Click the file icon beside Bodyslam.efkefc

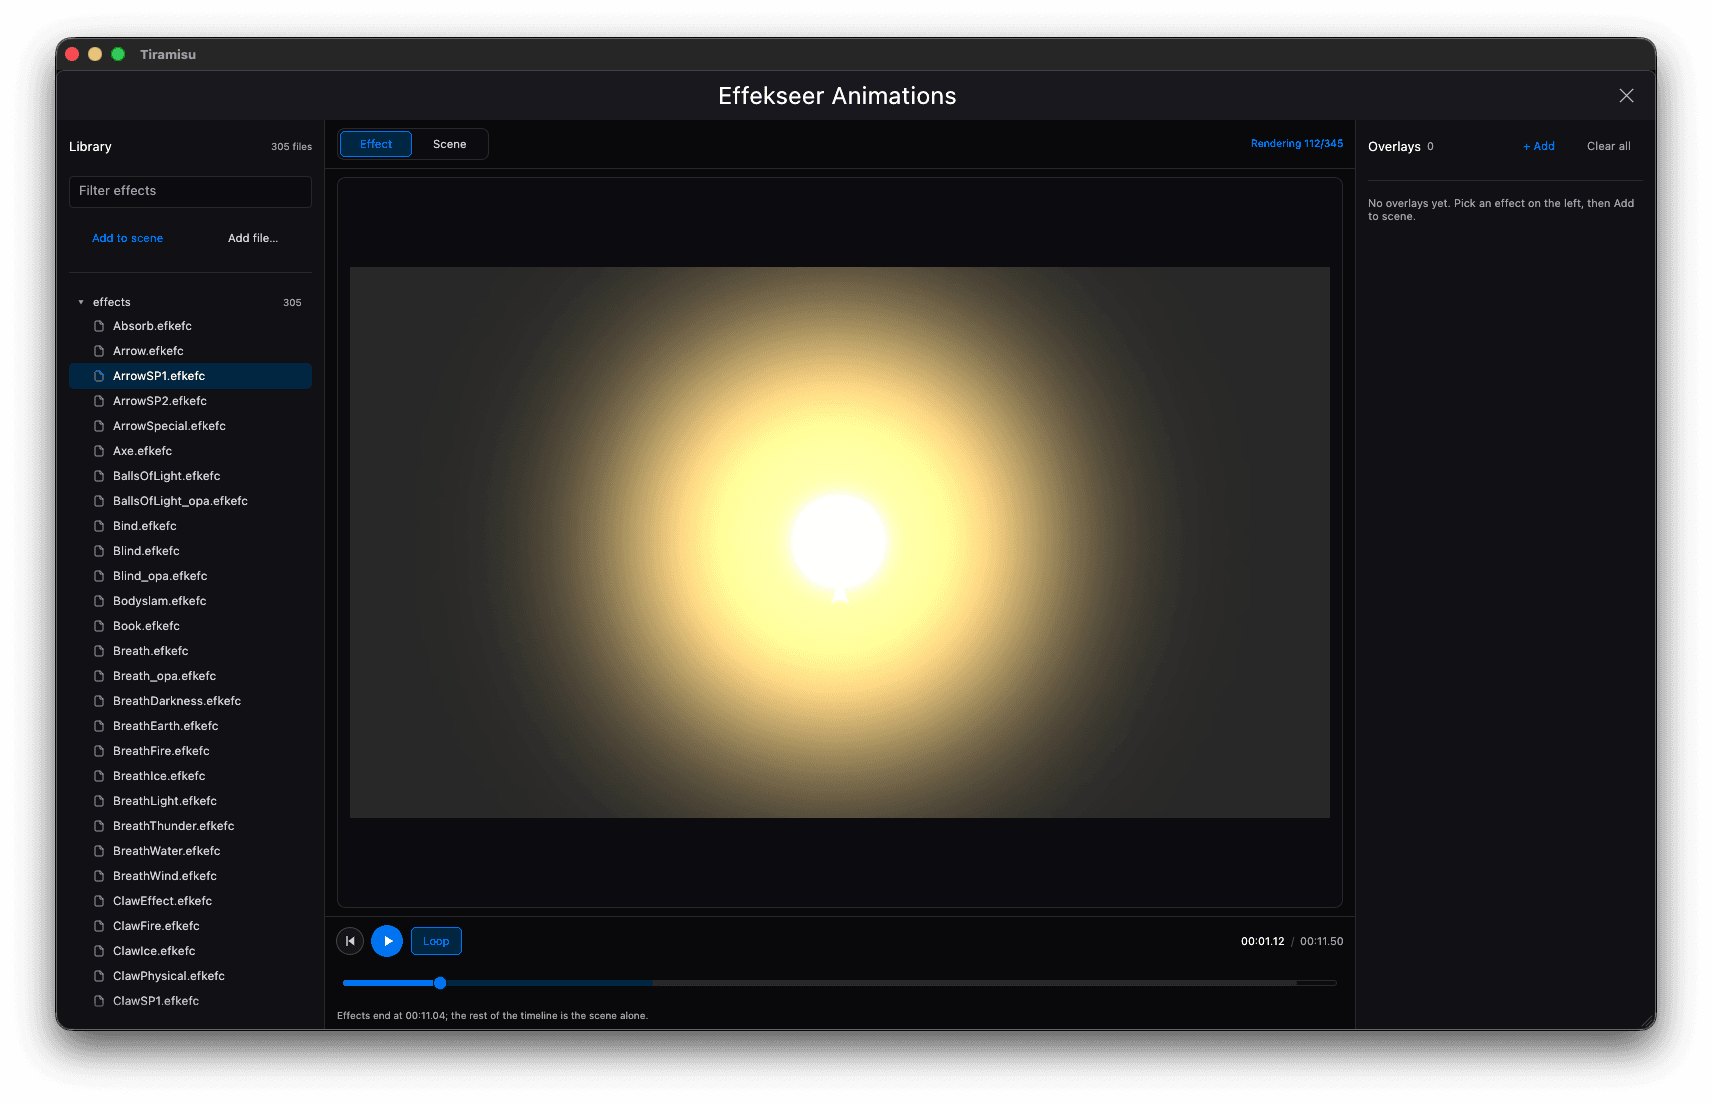click(99, 601)
